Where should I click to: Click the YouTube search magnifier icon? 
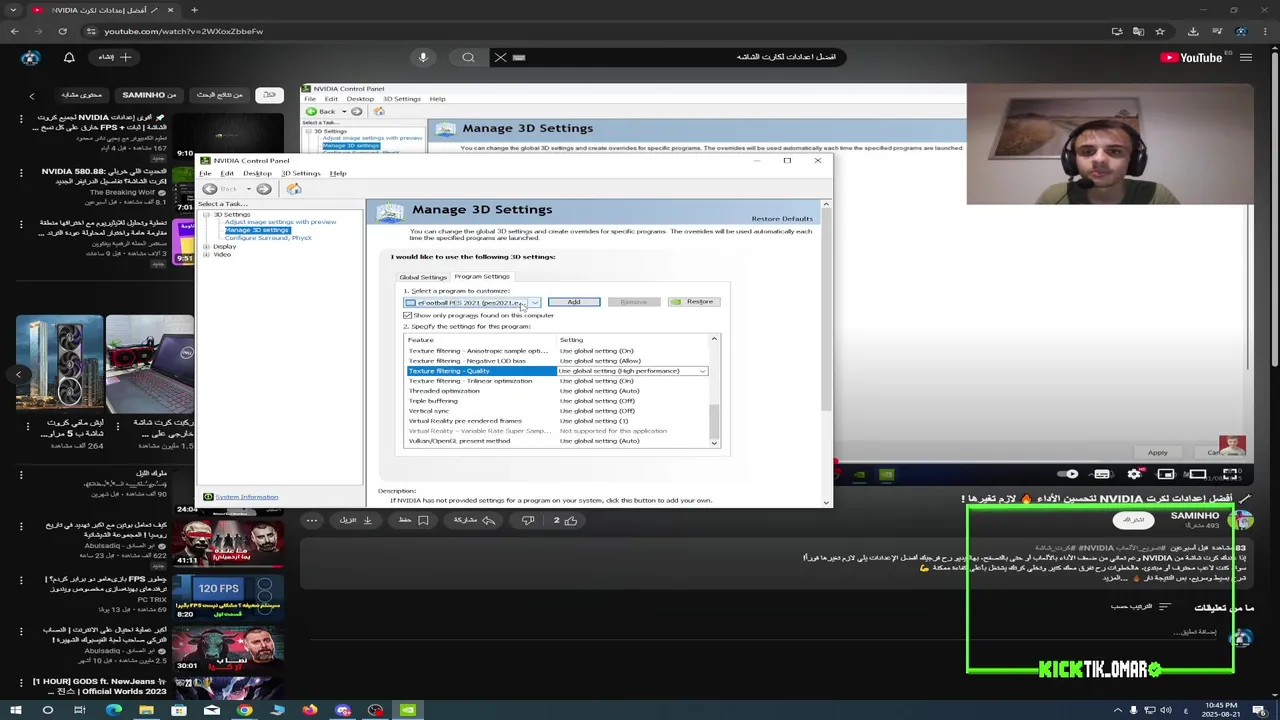(468, 57)
